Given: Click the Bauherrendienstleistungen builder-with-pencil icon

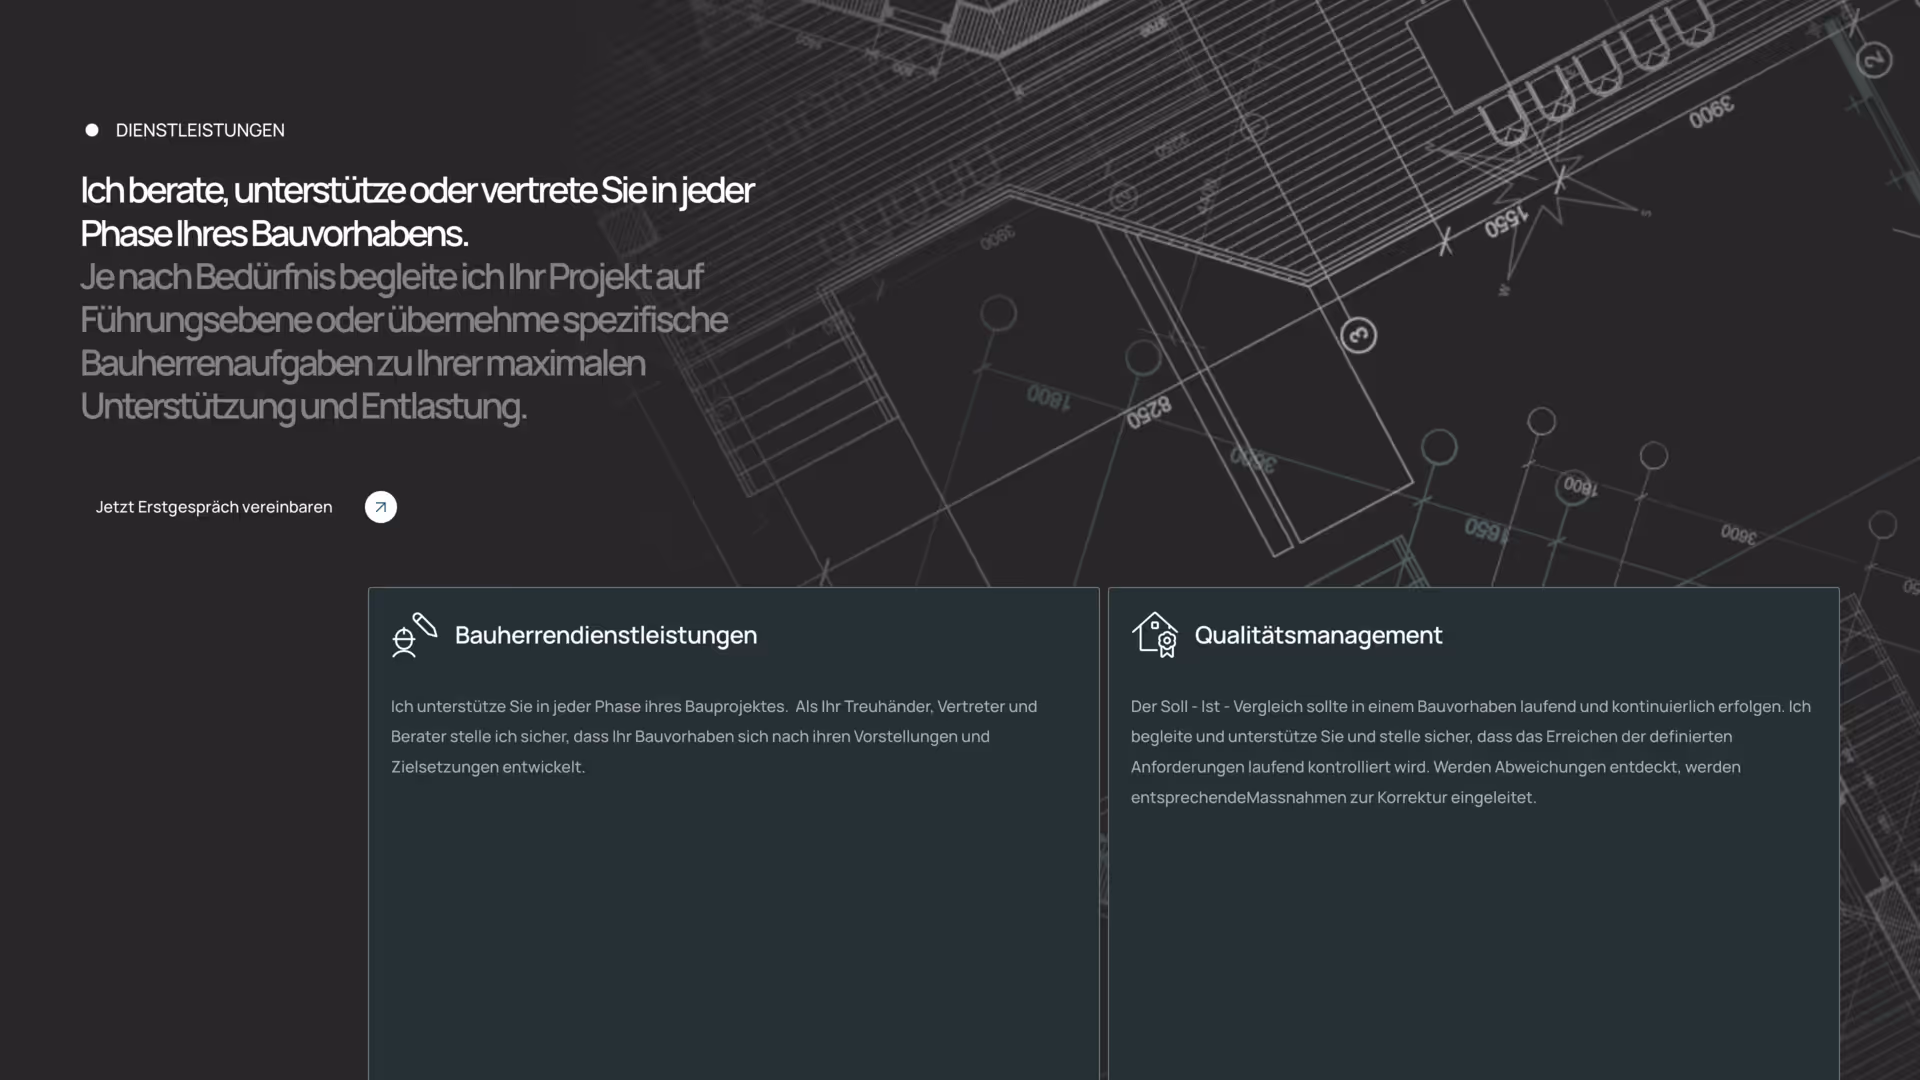Looking at the screenshot, I should pos(414,635).
